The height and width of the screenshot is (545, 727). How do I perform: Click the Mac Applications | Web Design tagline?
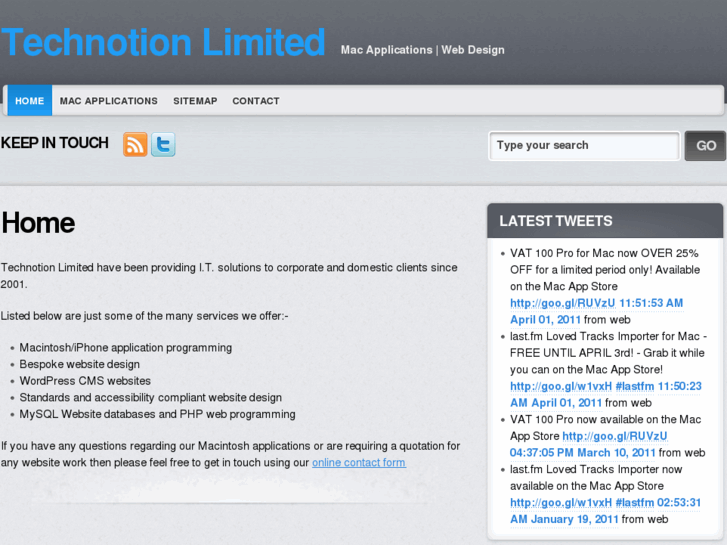click(x=422, y=50)
